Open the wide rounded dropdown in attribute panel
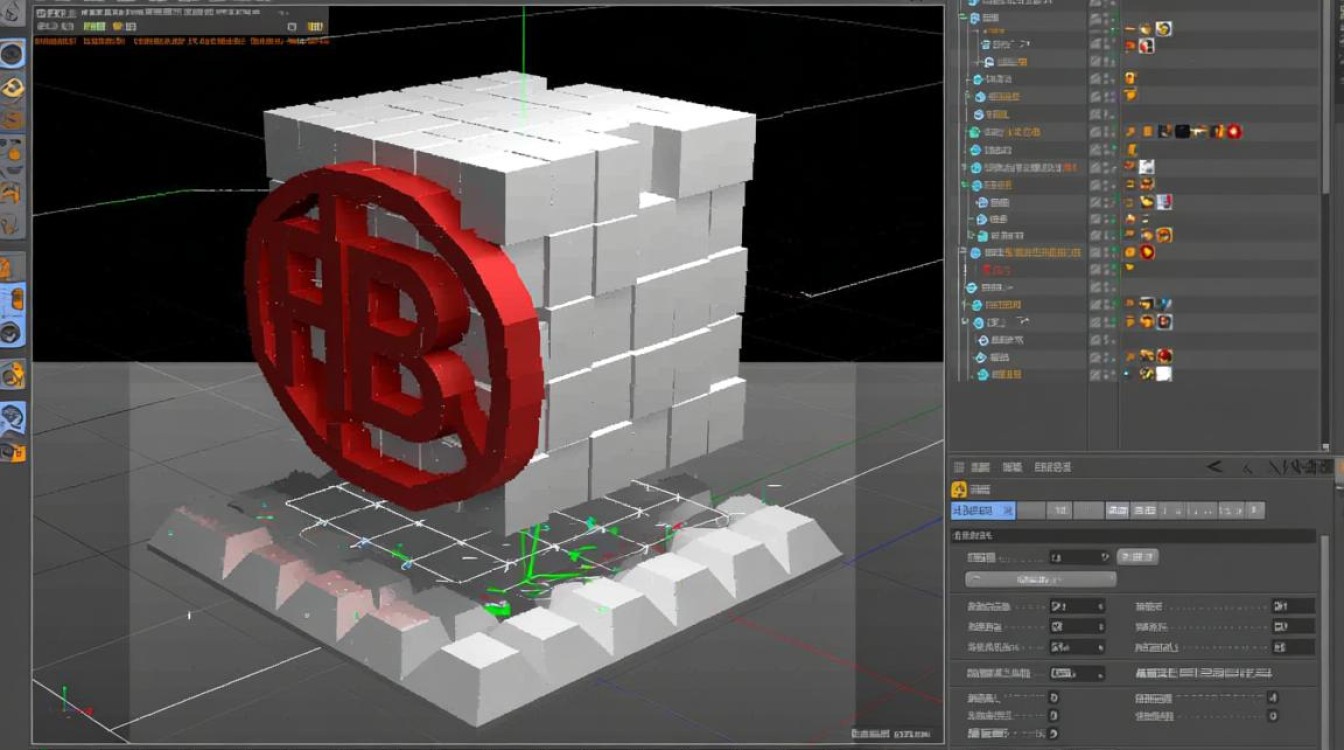Viewport: 1344px width, 750px height. click(x=1040, y=579)
